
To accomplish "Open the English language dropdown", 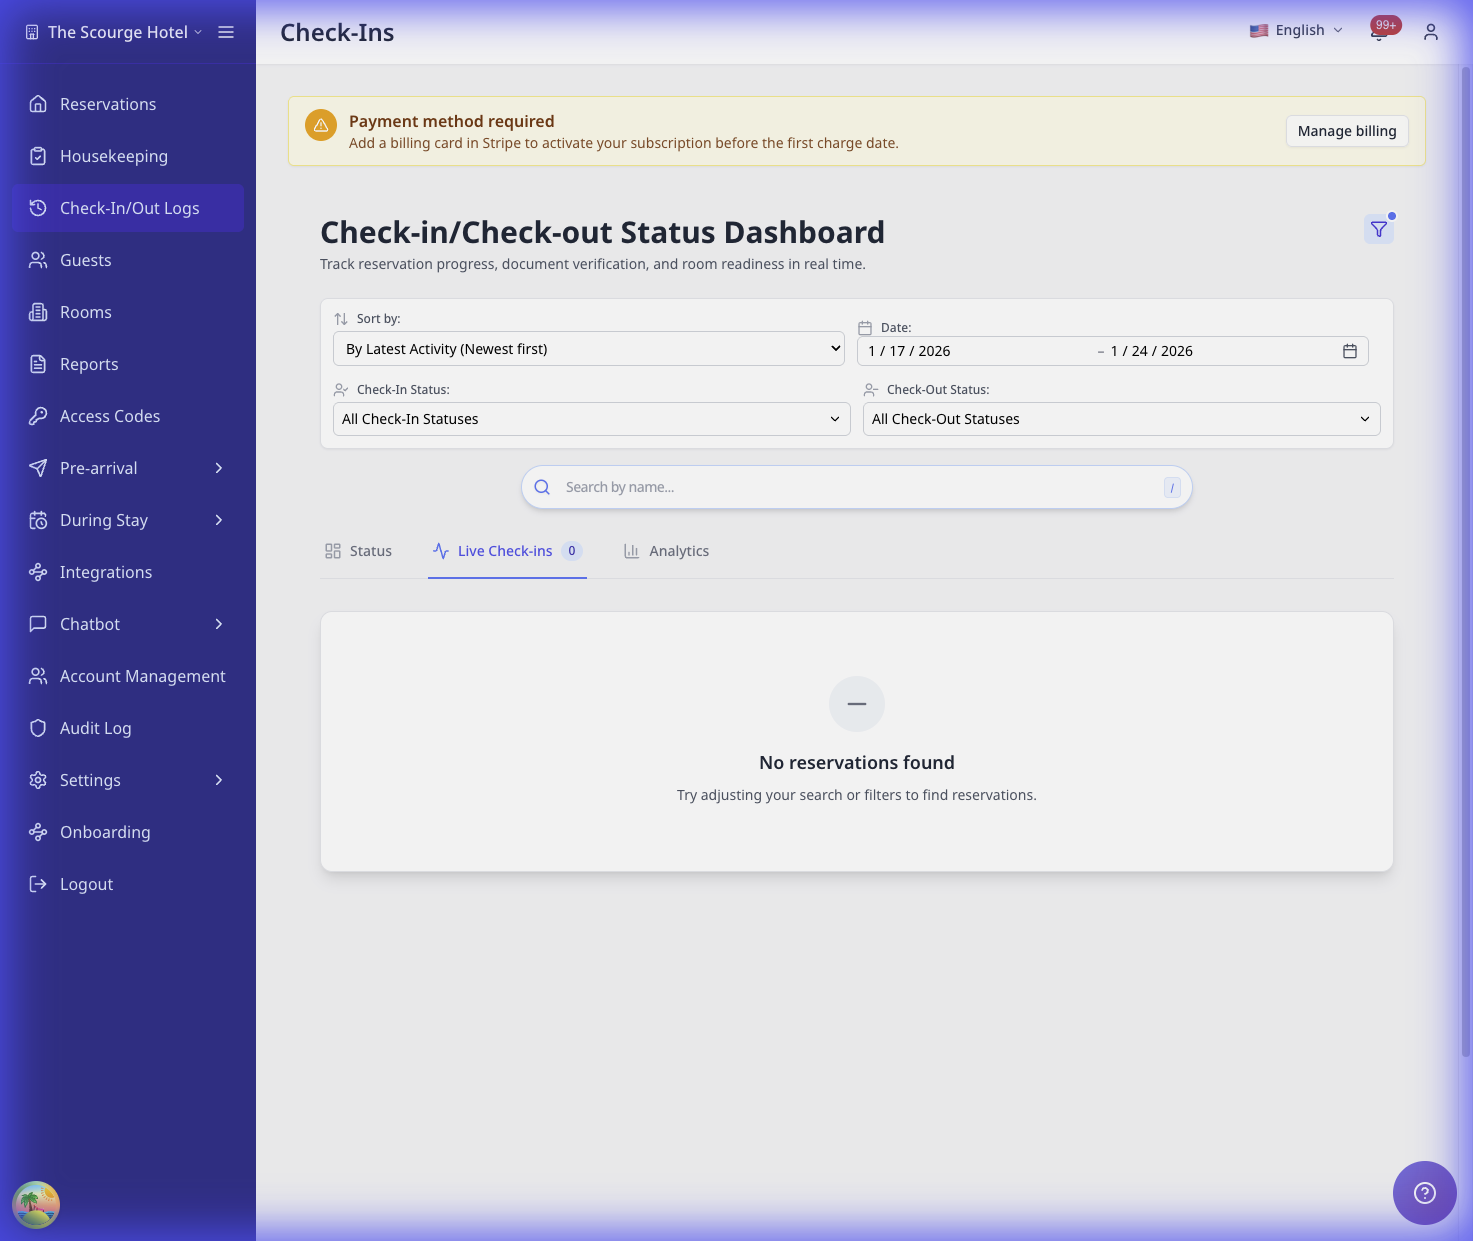I will click(x=1296, y=30).
